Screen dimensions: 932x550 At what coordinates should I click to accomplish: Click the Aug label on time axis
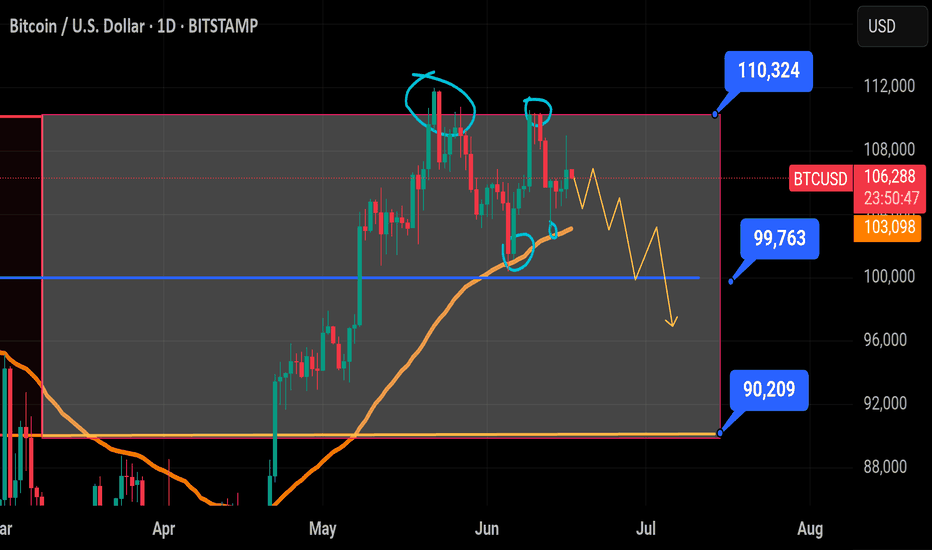pos(810,529)
